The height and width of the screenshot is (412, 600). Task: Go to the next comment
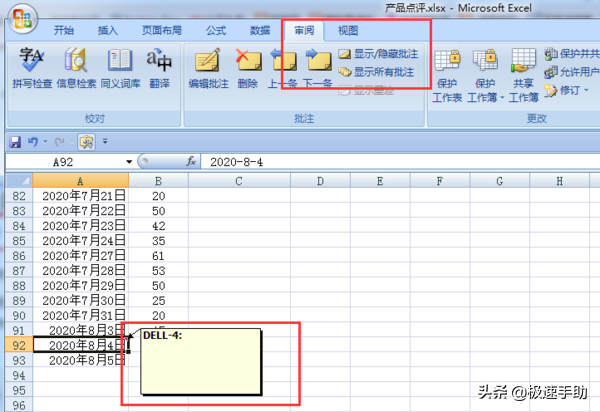(317, 68)
